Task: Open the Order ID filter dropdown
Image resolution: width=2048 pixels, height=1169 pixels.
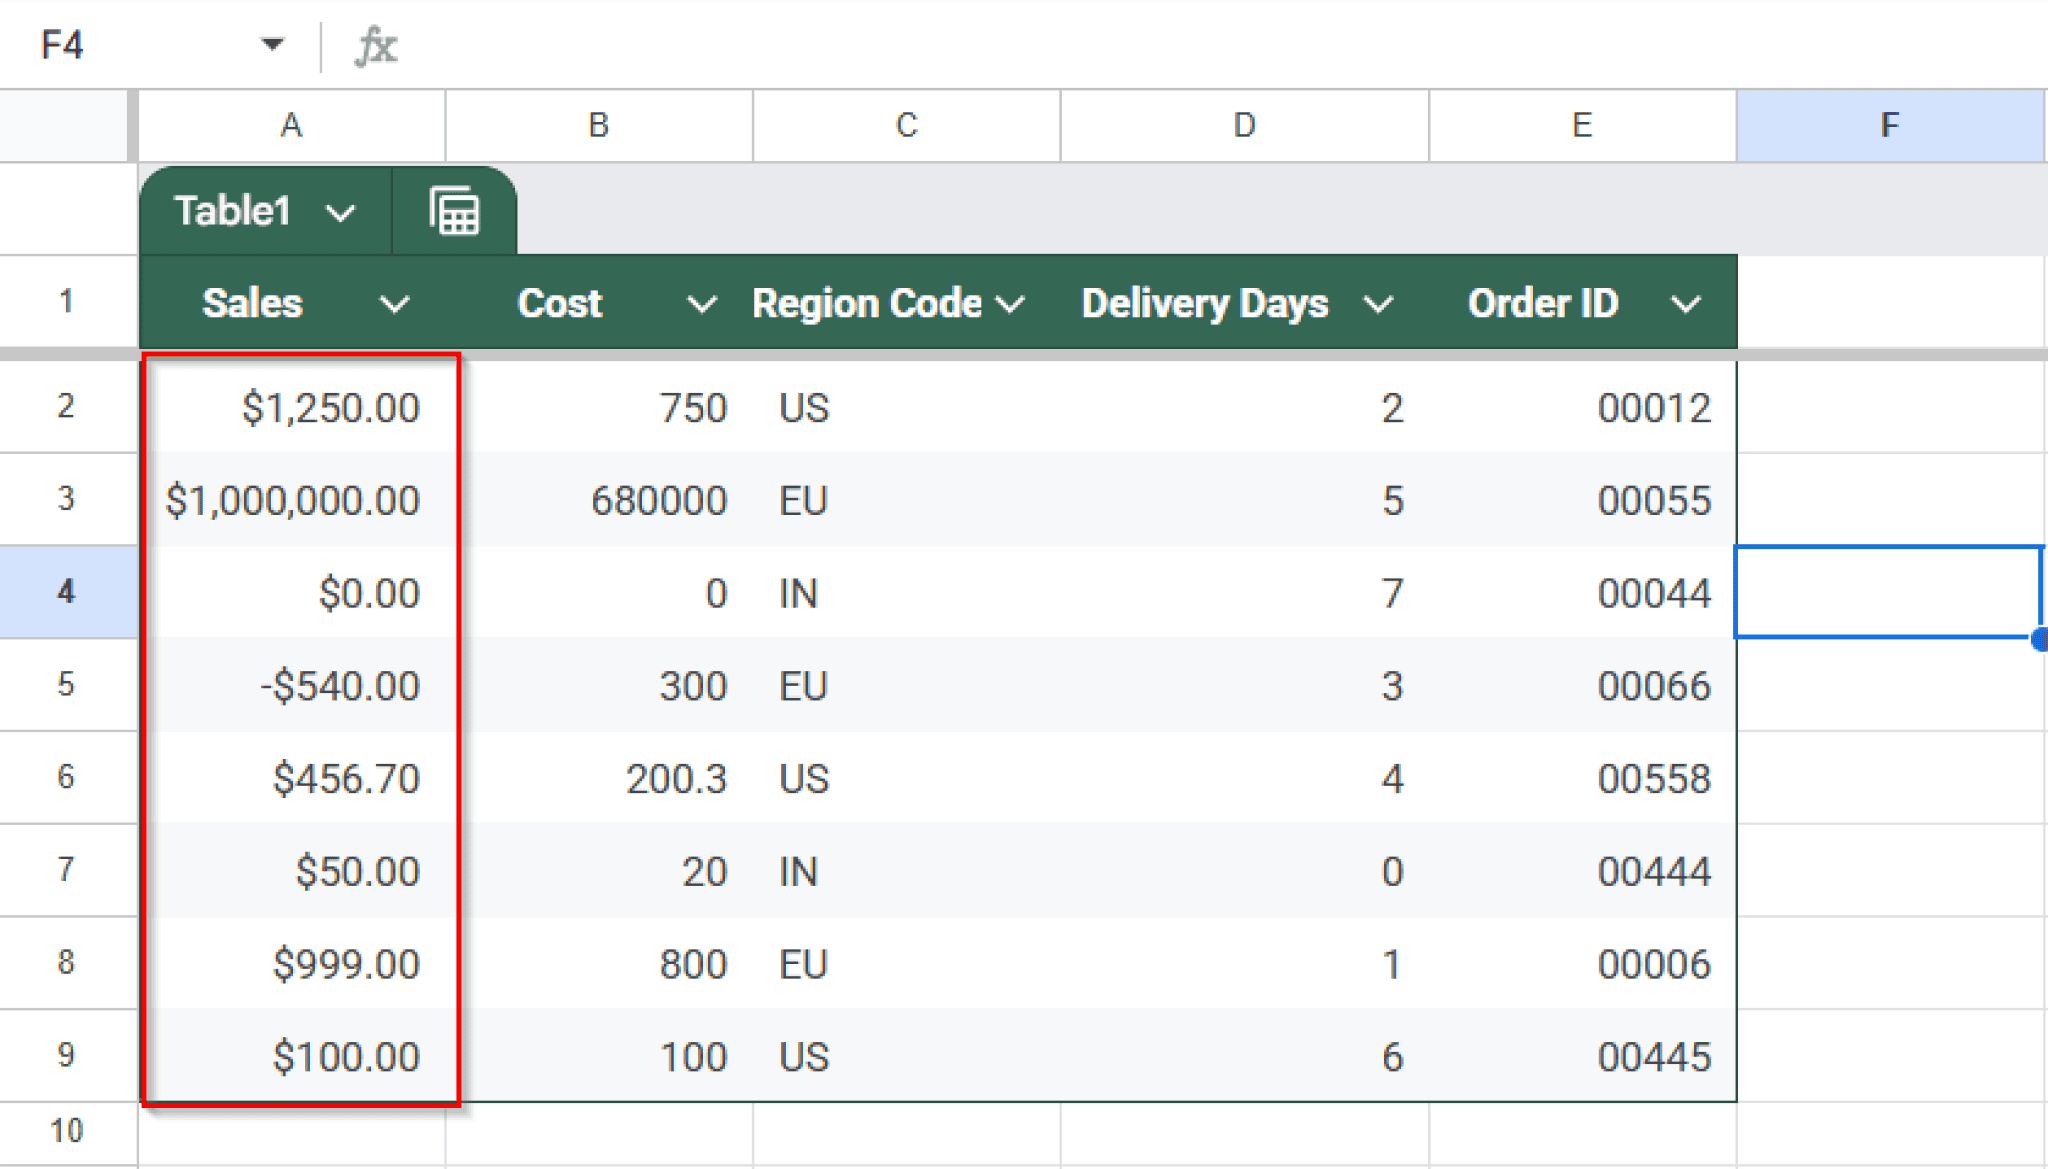Action: pos(1685,304)
